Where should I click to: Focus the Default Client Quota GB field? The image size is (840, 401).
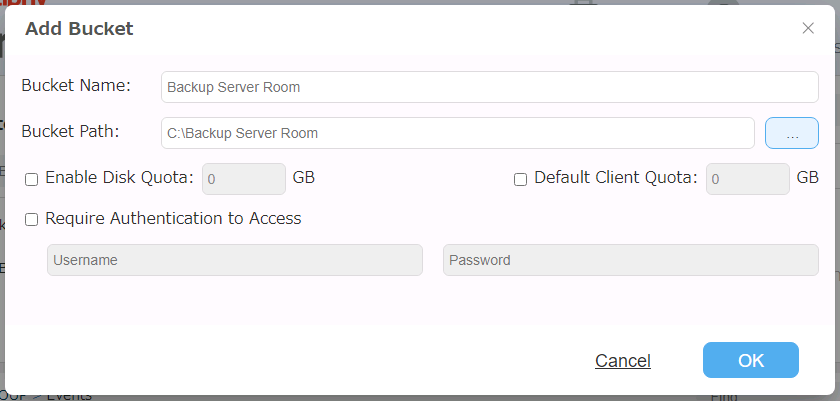pyautogui.click(x=747, y=179)
